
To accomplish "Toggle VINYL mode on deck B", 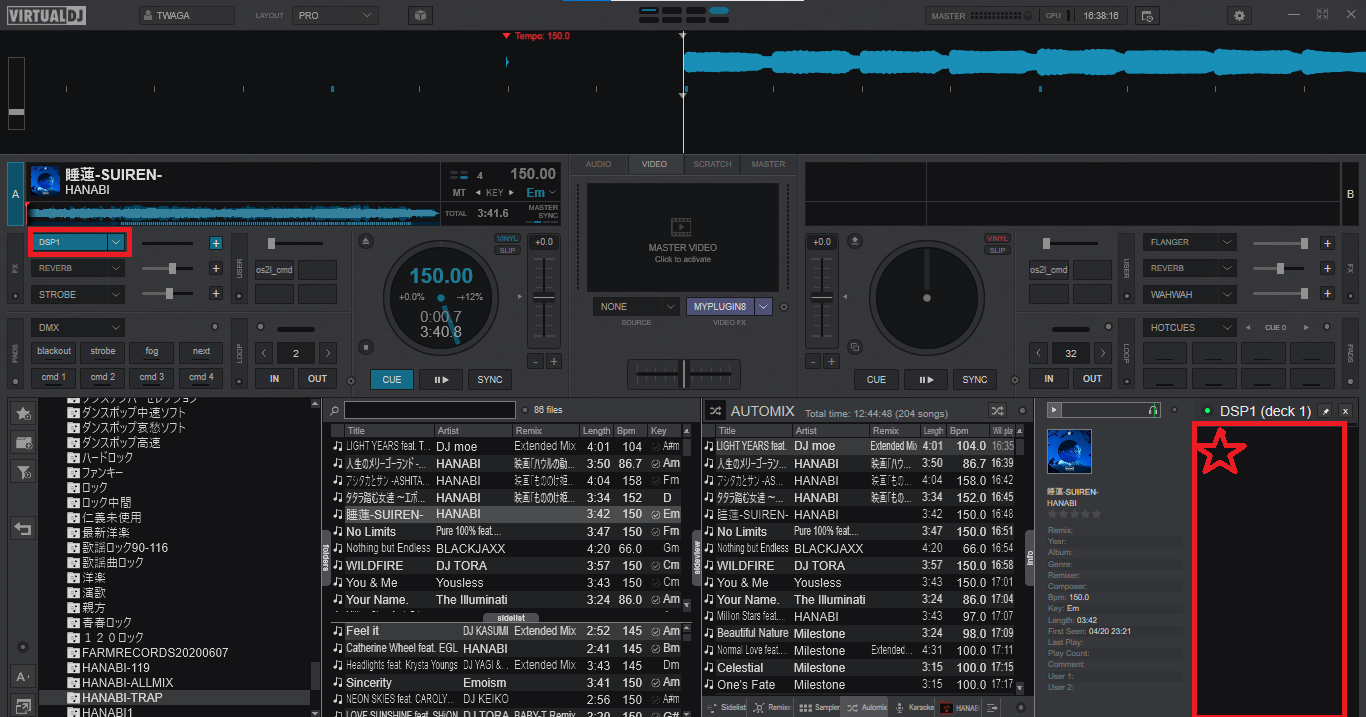I will coord(997,238).
